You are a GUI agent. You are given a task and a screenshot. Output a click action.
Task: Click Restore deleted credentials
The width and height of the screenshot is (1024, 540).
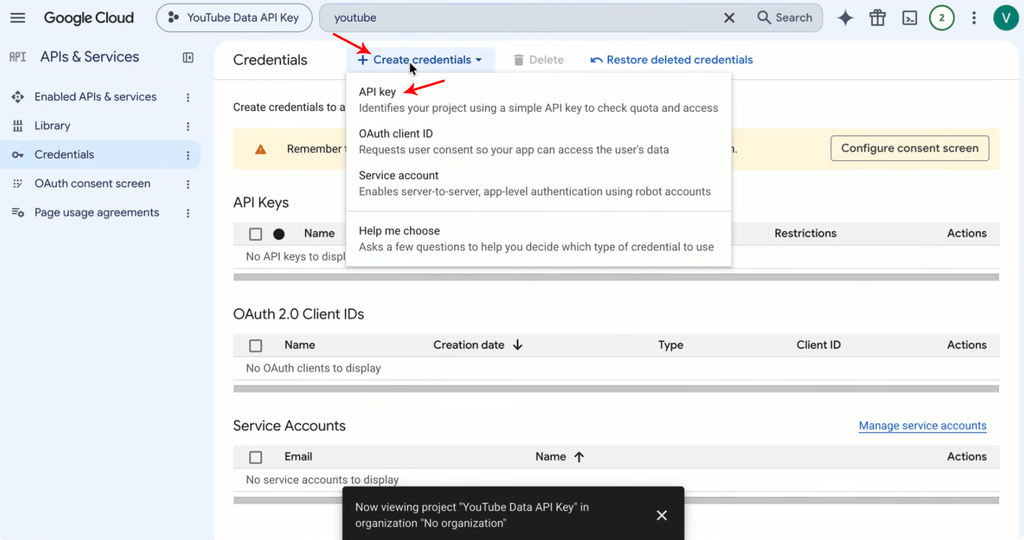(x=671, y=59)
